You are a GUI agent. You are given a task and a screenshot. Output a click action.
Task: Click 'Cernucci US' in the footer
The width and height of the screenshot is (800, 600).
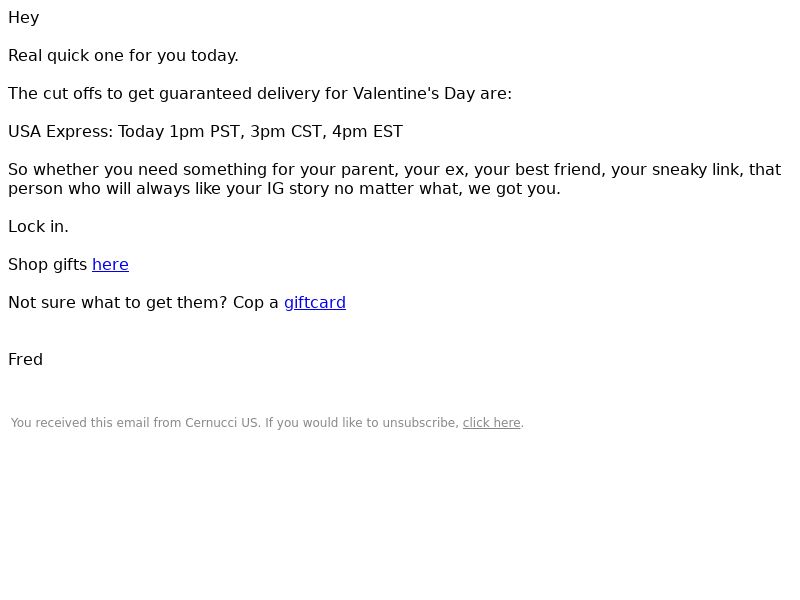(x=222, y=423)
